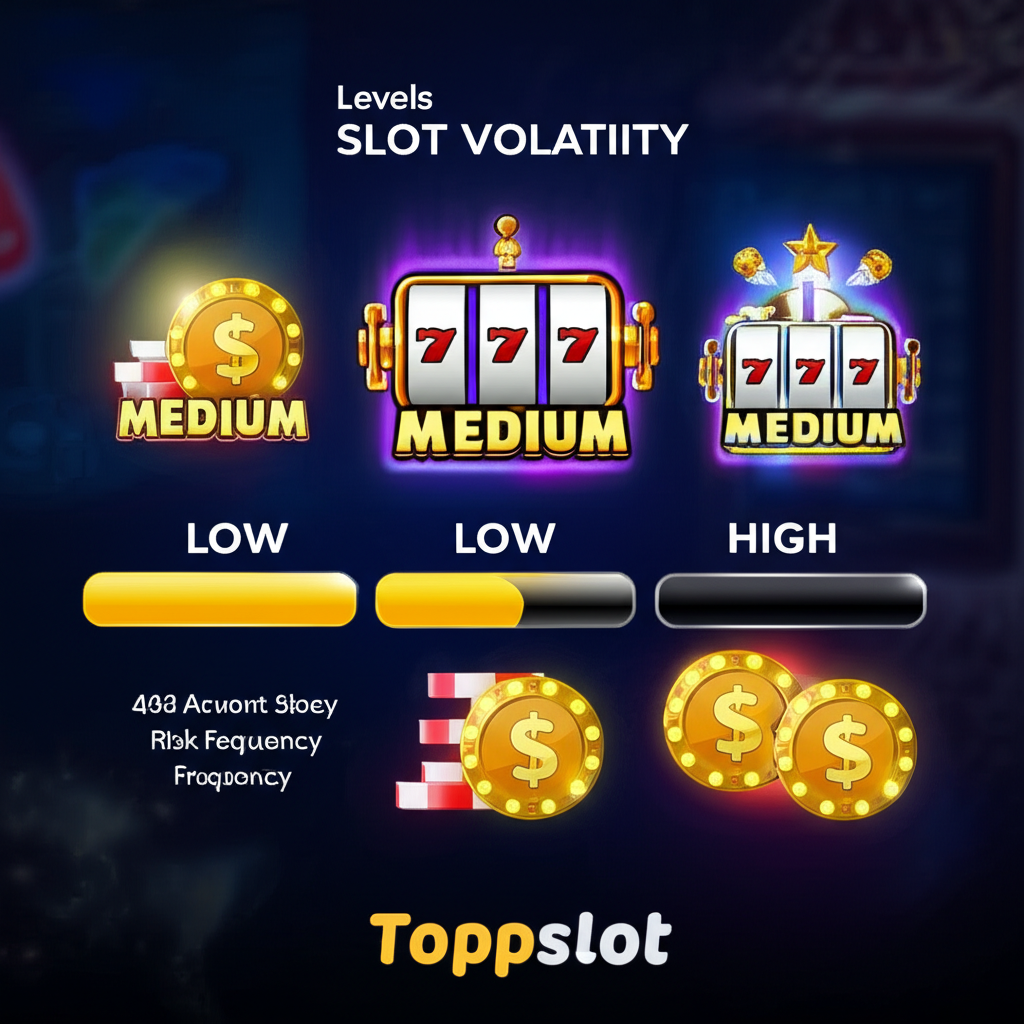
Task: Click the left LOW volatility label
Action: 236,538
